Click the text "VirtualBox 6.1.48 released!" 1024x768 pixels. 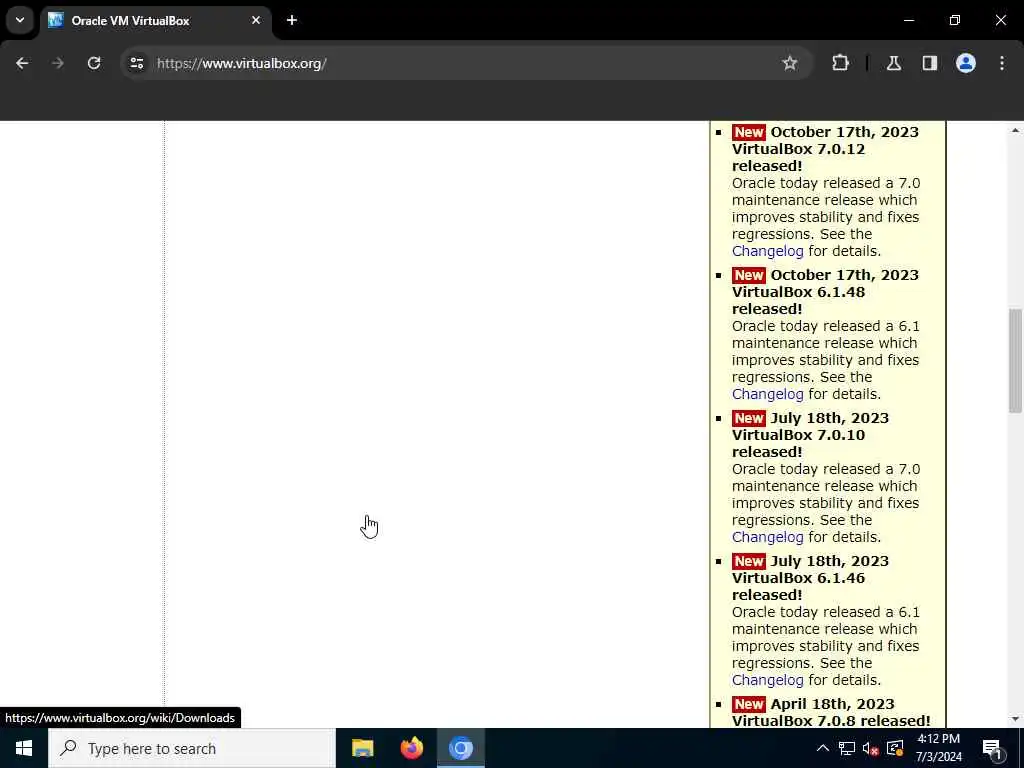798,300
